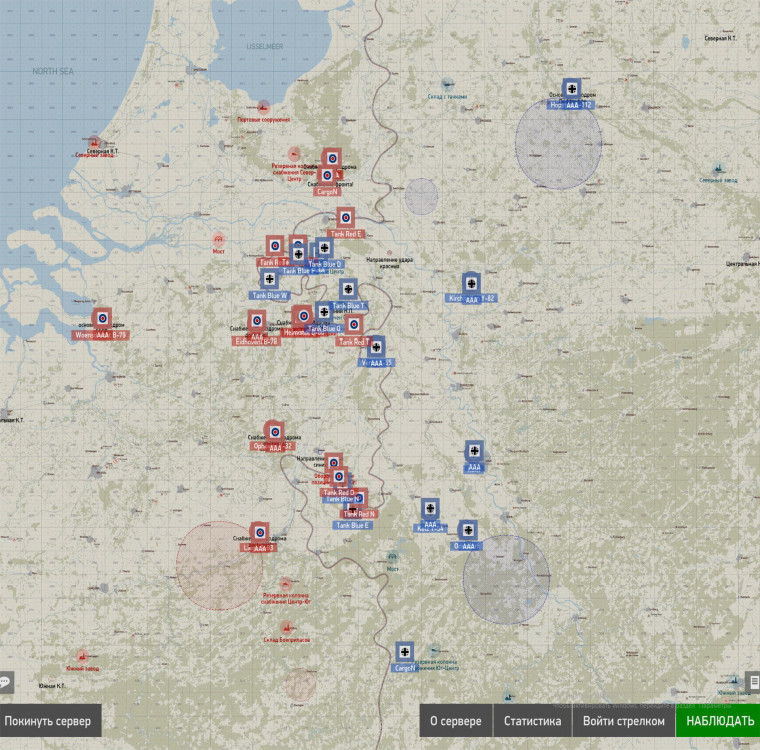Select the red roundel above Tank Red T
The height and width of the screenshot is (750, 760).
tap(354, 324)
